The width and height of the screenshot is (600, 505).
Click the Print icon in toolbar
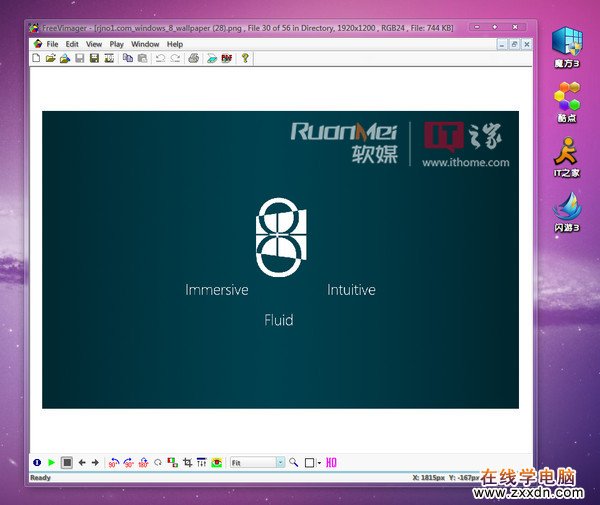[x=193, y=59]
